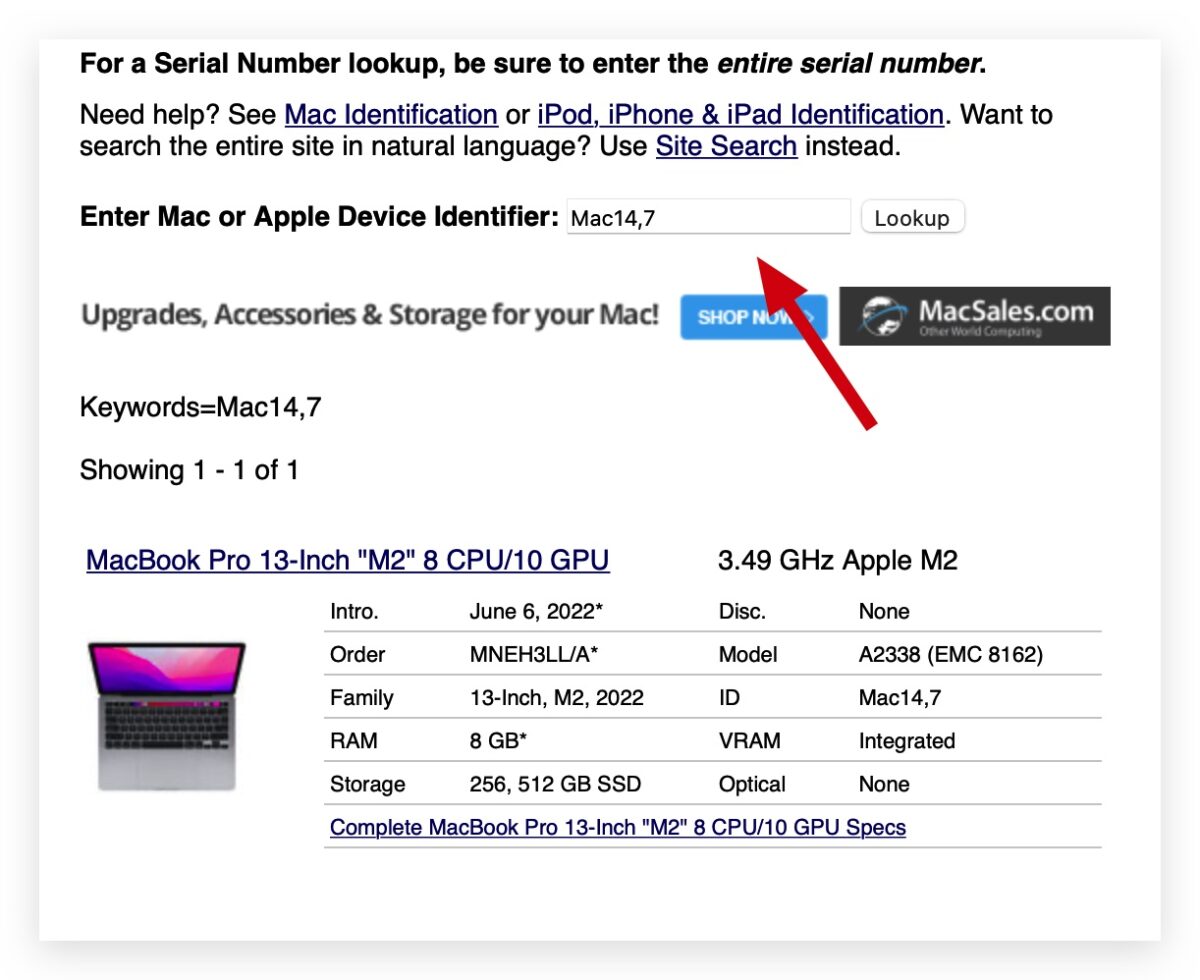Click the Enter Mac or Apple Device Identifier label
Image resolution: width=1200 pixels, height=980 pixels.
319,216
